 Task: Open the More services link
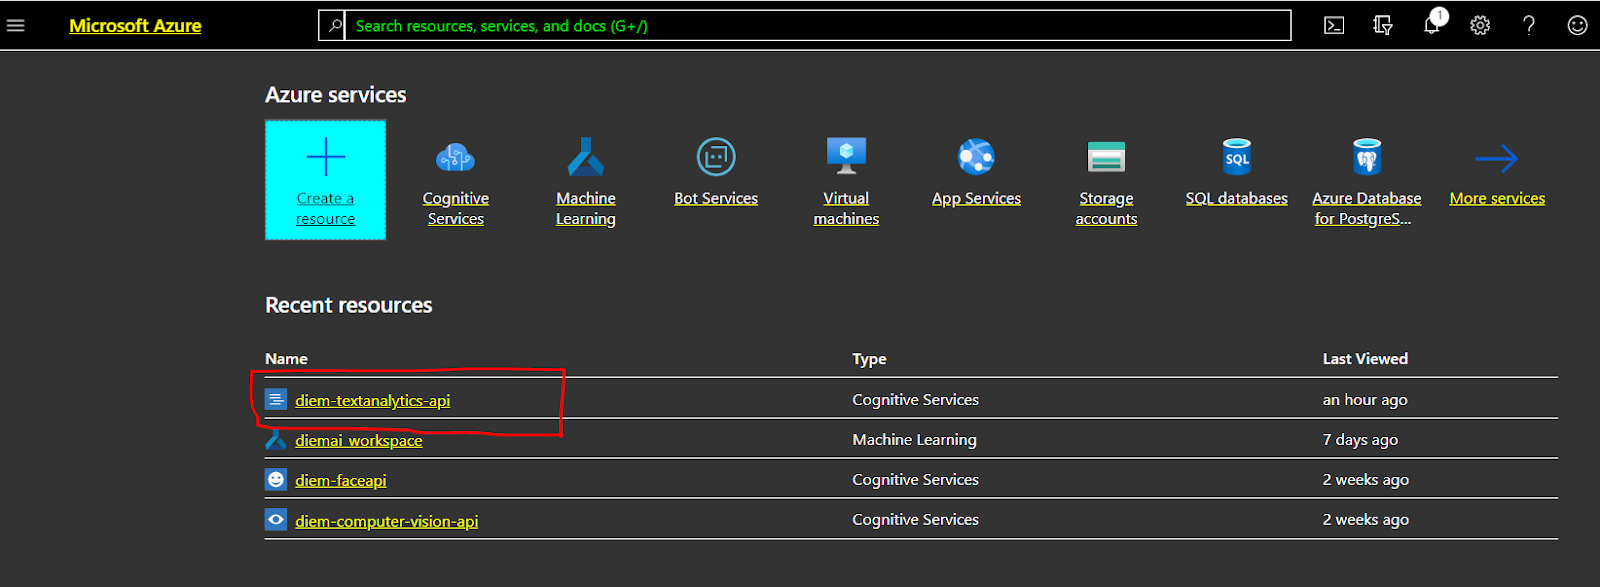(x=1497, y=198)
